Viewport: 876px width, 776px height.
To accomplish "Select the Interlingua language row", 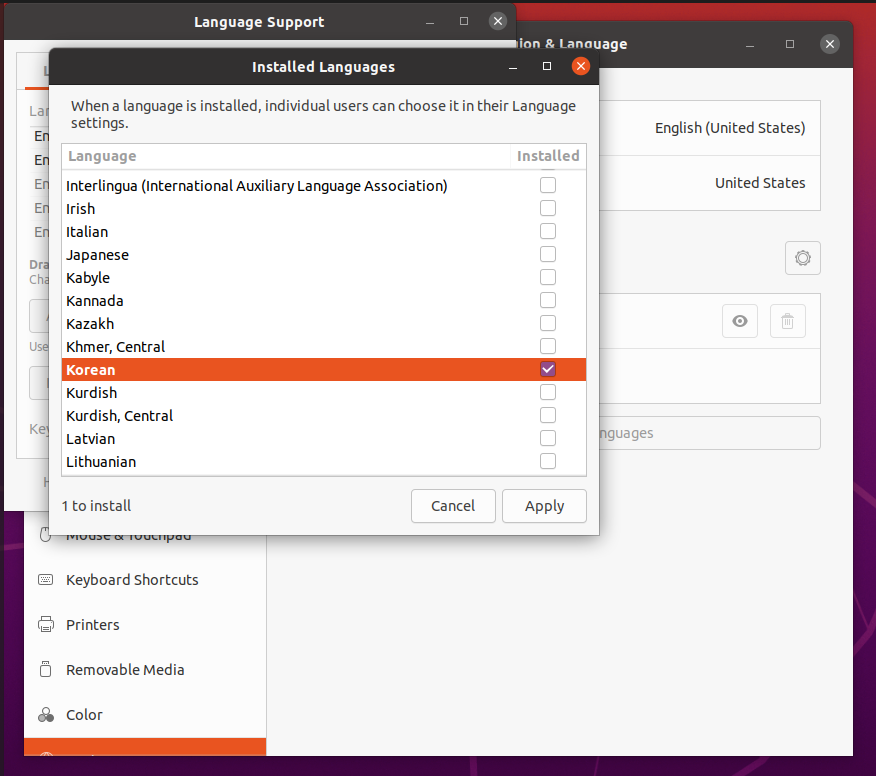I will pyautogui.click(x=324, y=185).
